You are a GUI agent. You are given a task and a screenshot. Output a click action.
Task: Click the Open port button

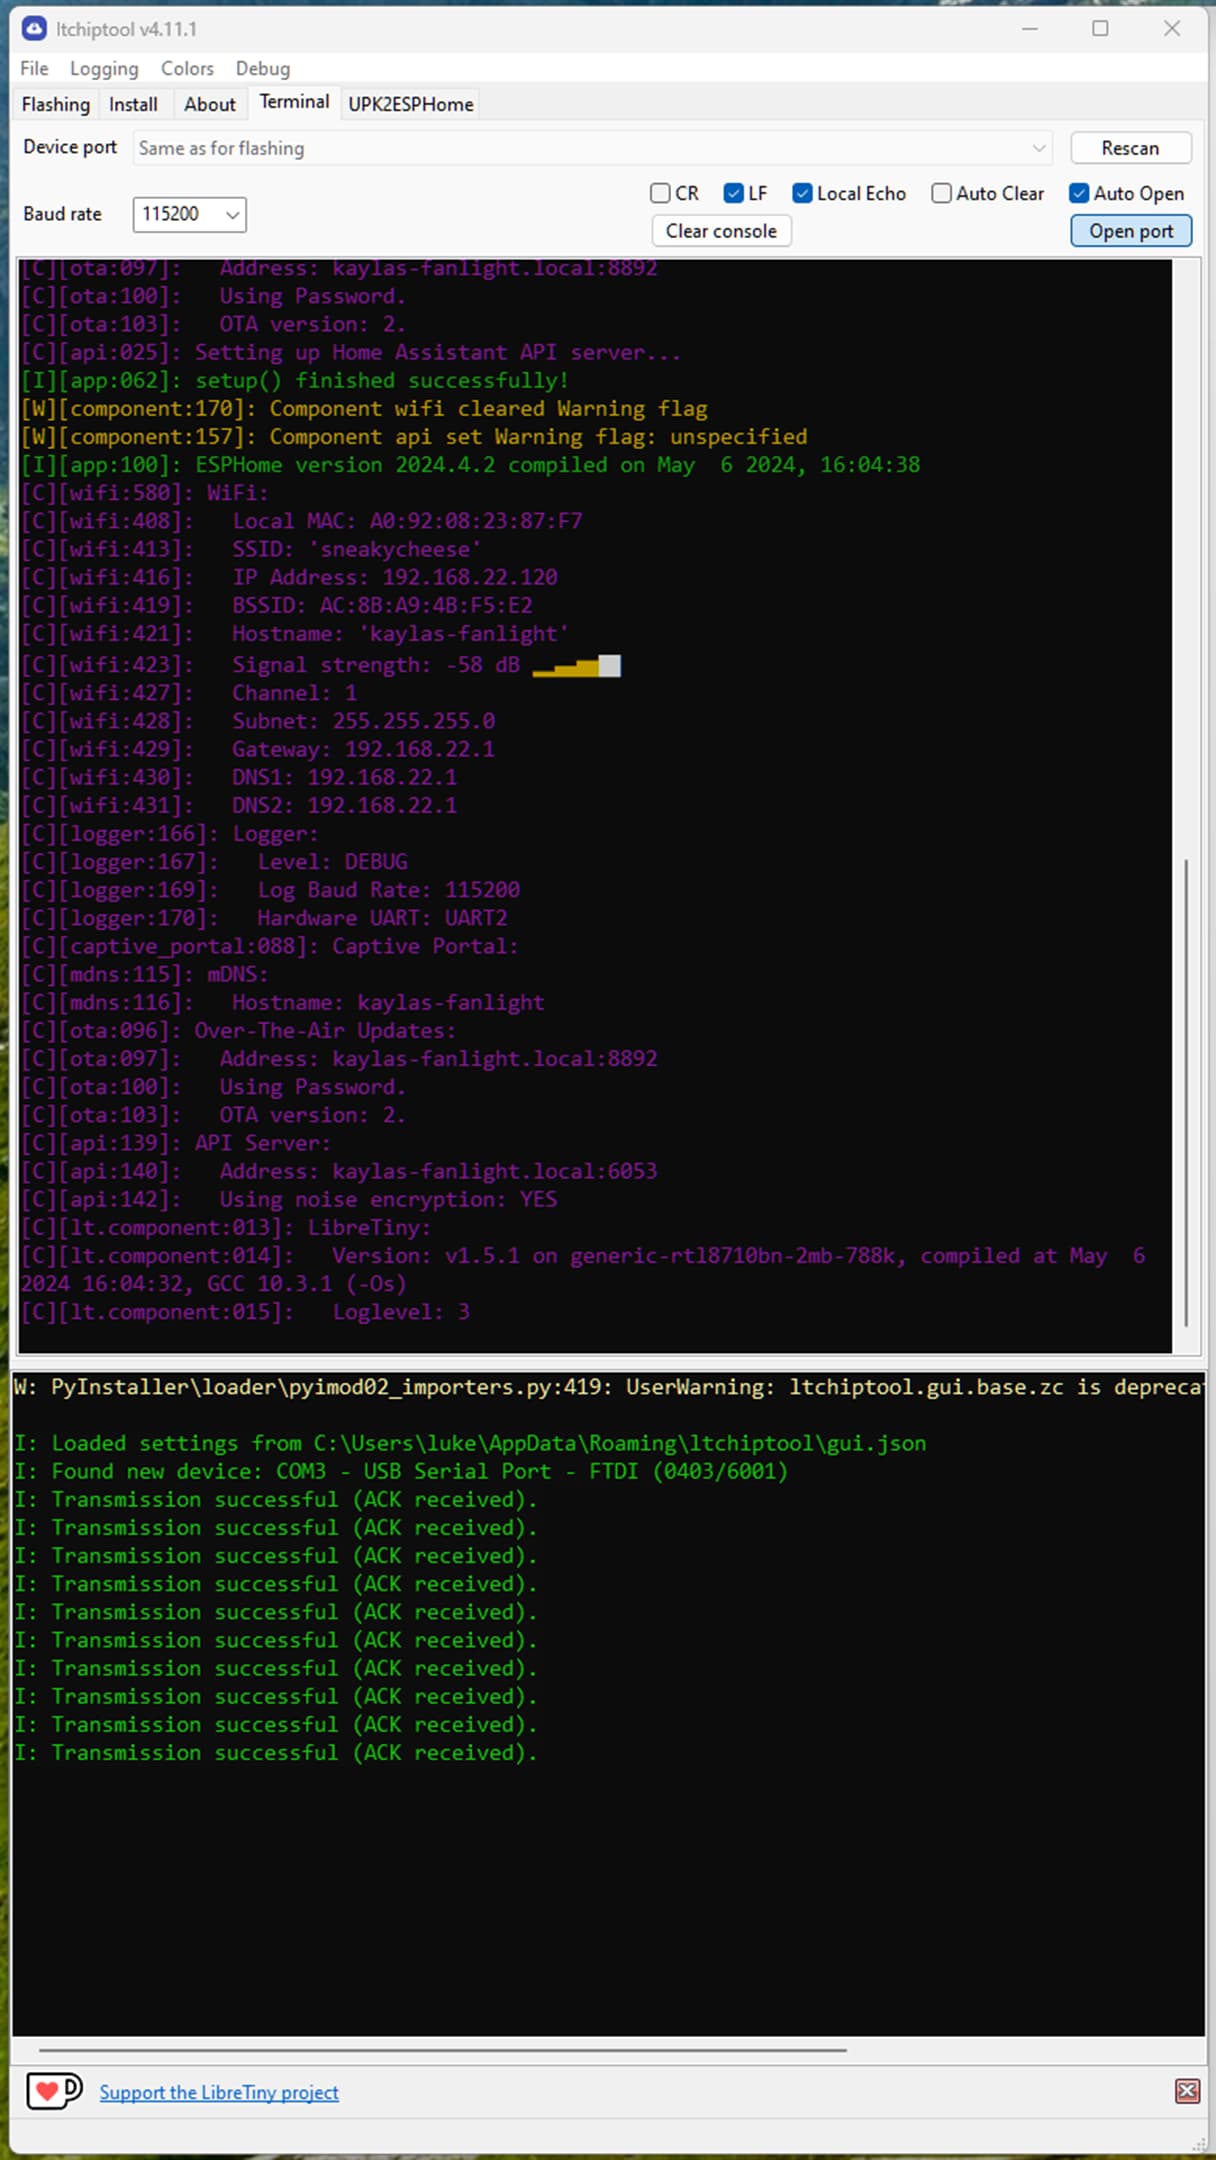pos(1131,231)
